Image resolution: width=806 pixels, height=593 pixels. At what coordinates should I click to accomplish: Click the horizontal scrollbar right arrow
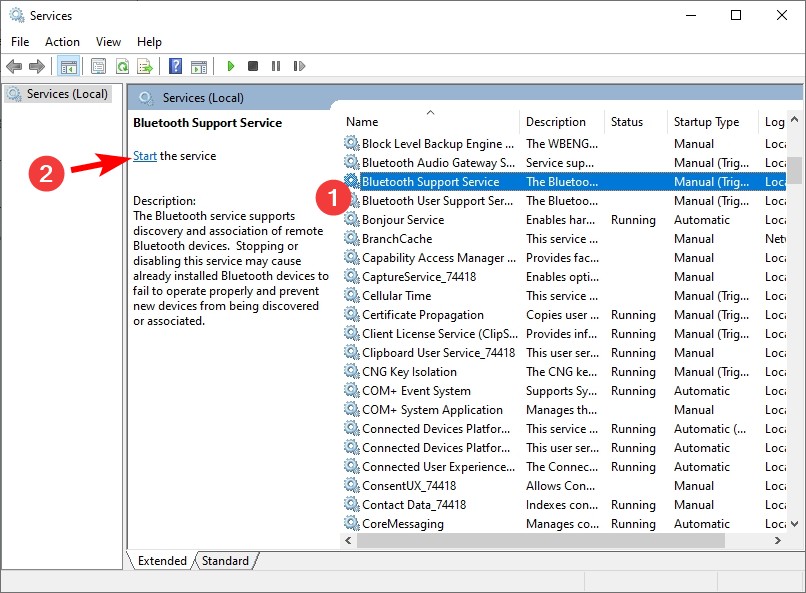pos(778,540)
